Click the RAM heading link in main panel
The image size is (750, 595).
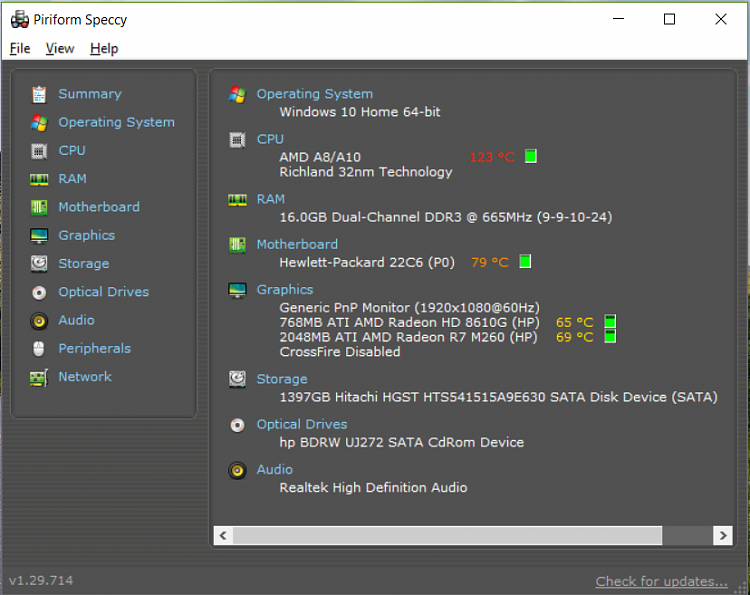(271, 199)
